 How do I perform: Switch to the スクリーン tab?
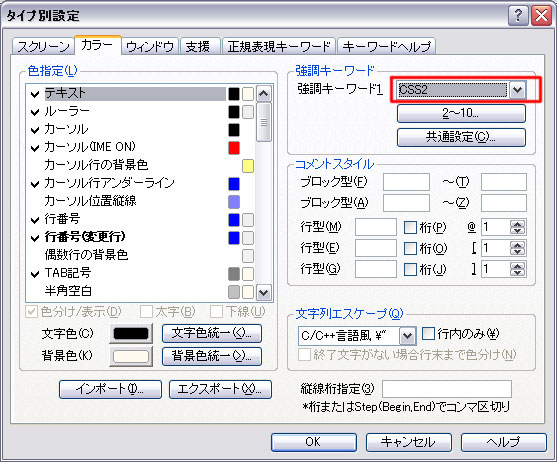click(x=43, y=47)
